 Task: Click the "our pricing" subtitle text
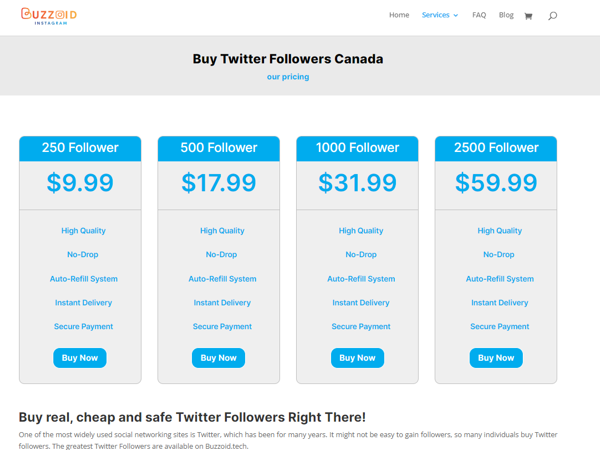coord(288,77)
